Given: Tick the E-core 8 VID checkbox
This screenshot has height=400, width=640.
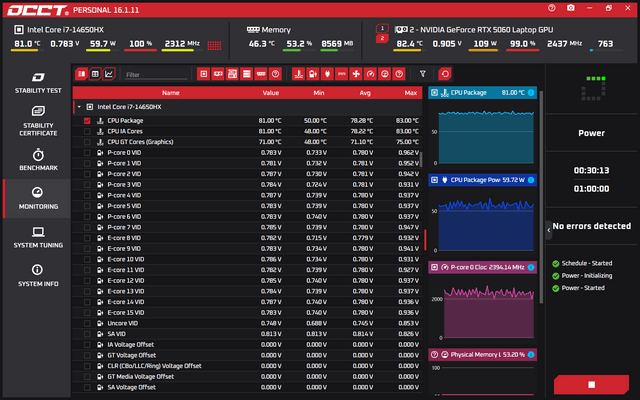Looking at the screenshot, I should coord(87,238).
